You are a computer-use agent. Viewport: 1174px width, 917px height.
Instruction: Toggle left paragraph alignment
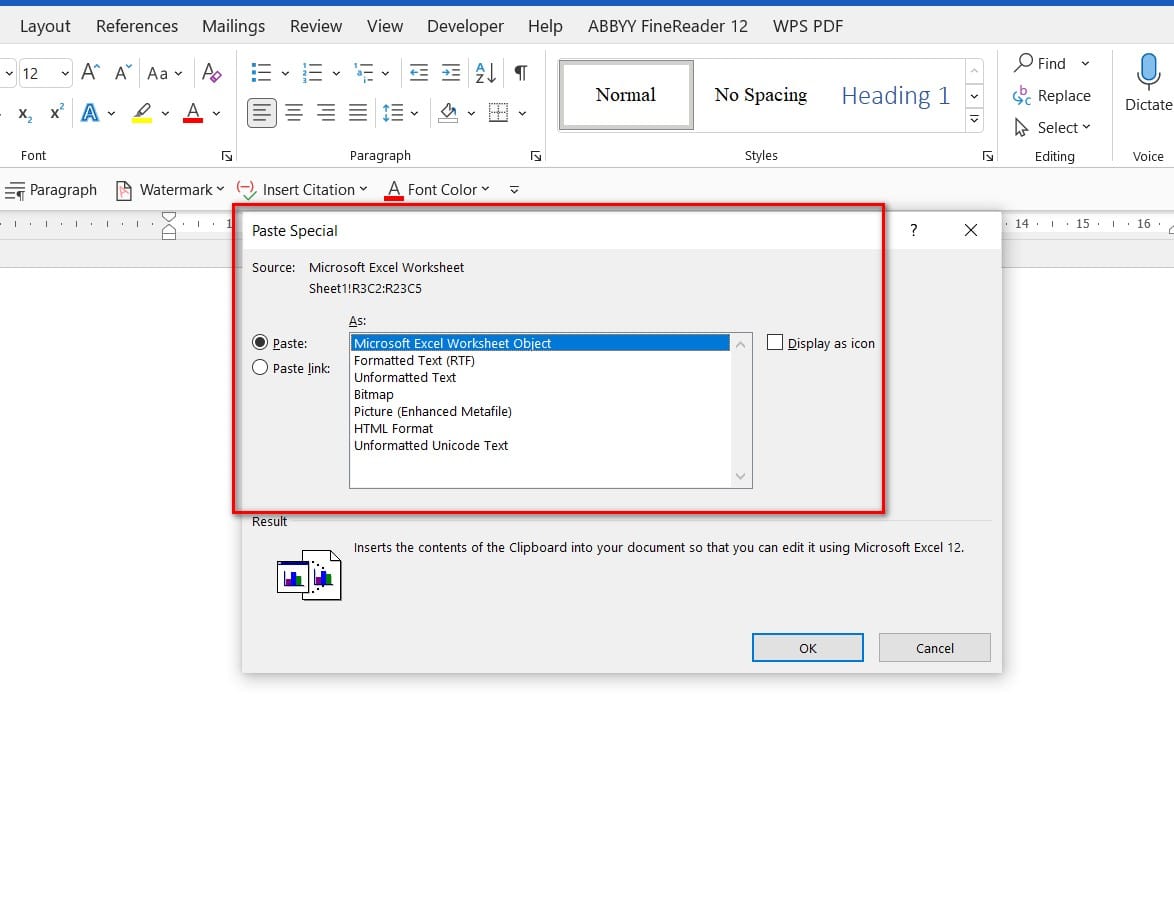point(262,113)
